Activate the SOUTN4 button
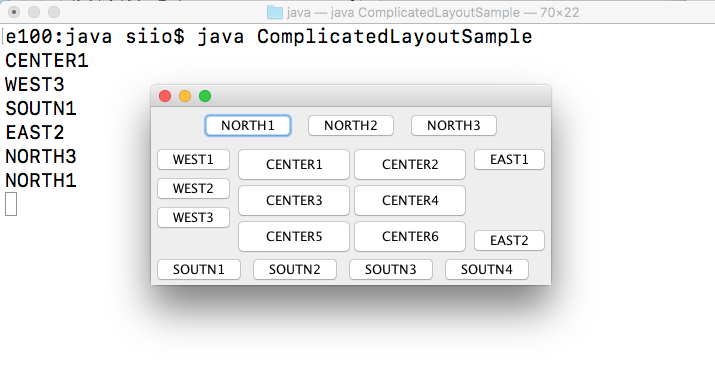This screenshot has height=375, width=715. pos(487,270)
